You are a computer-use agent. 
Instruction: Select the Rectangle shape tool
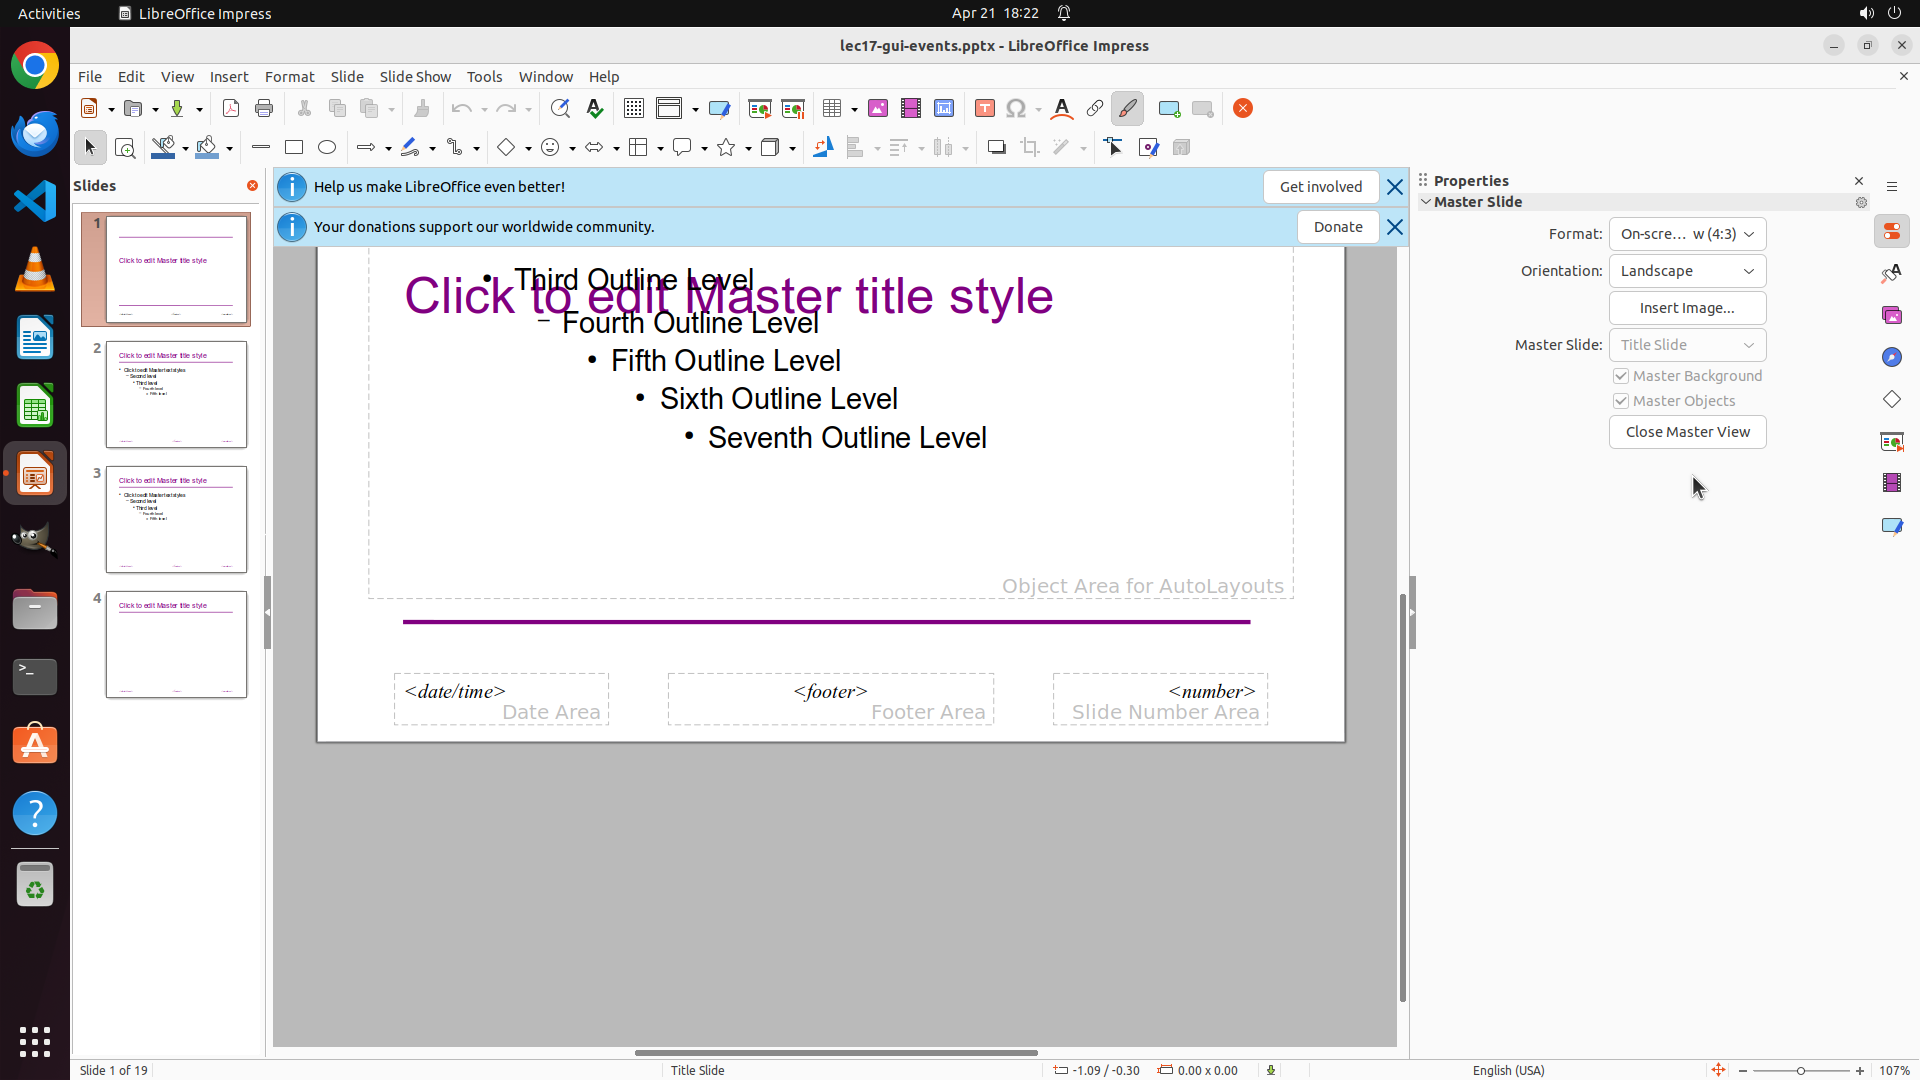click(x=294, y=148)
